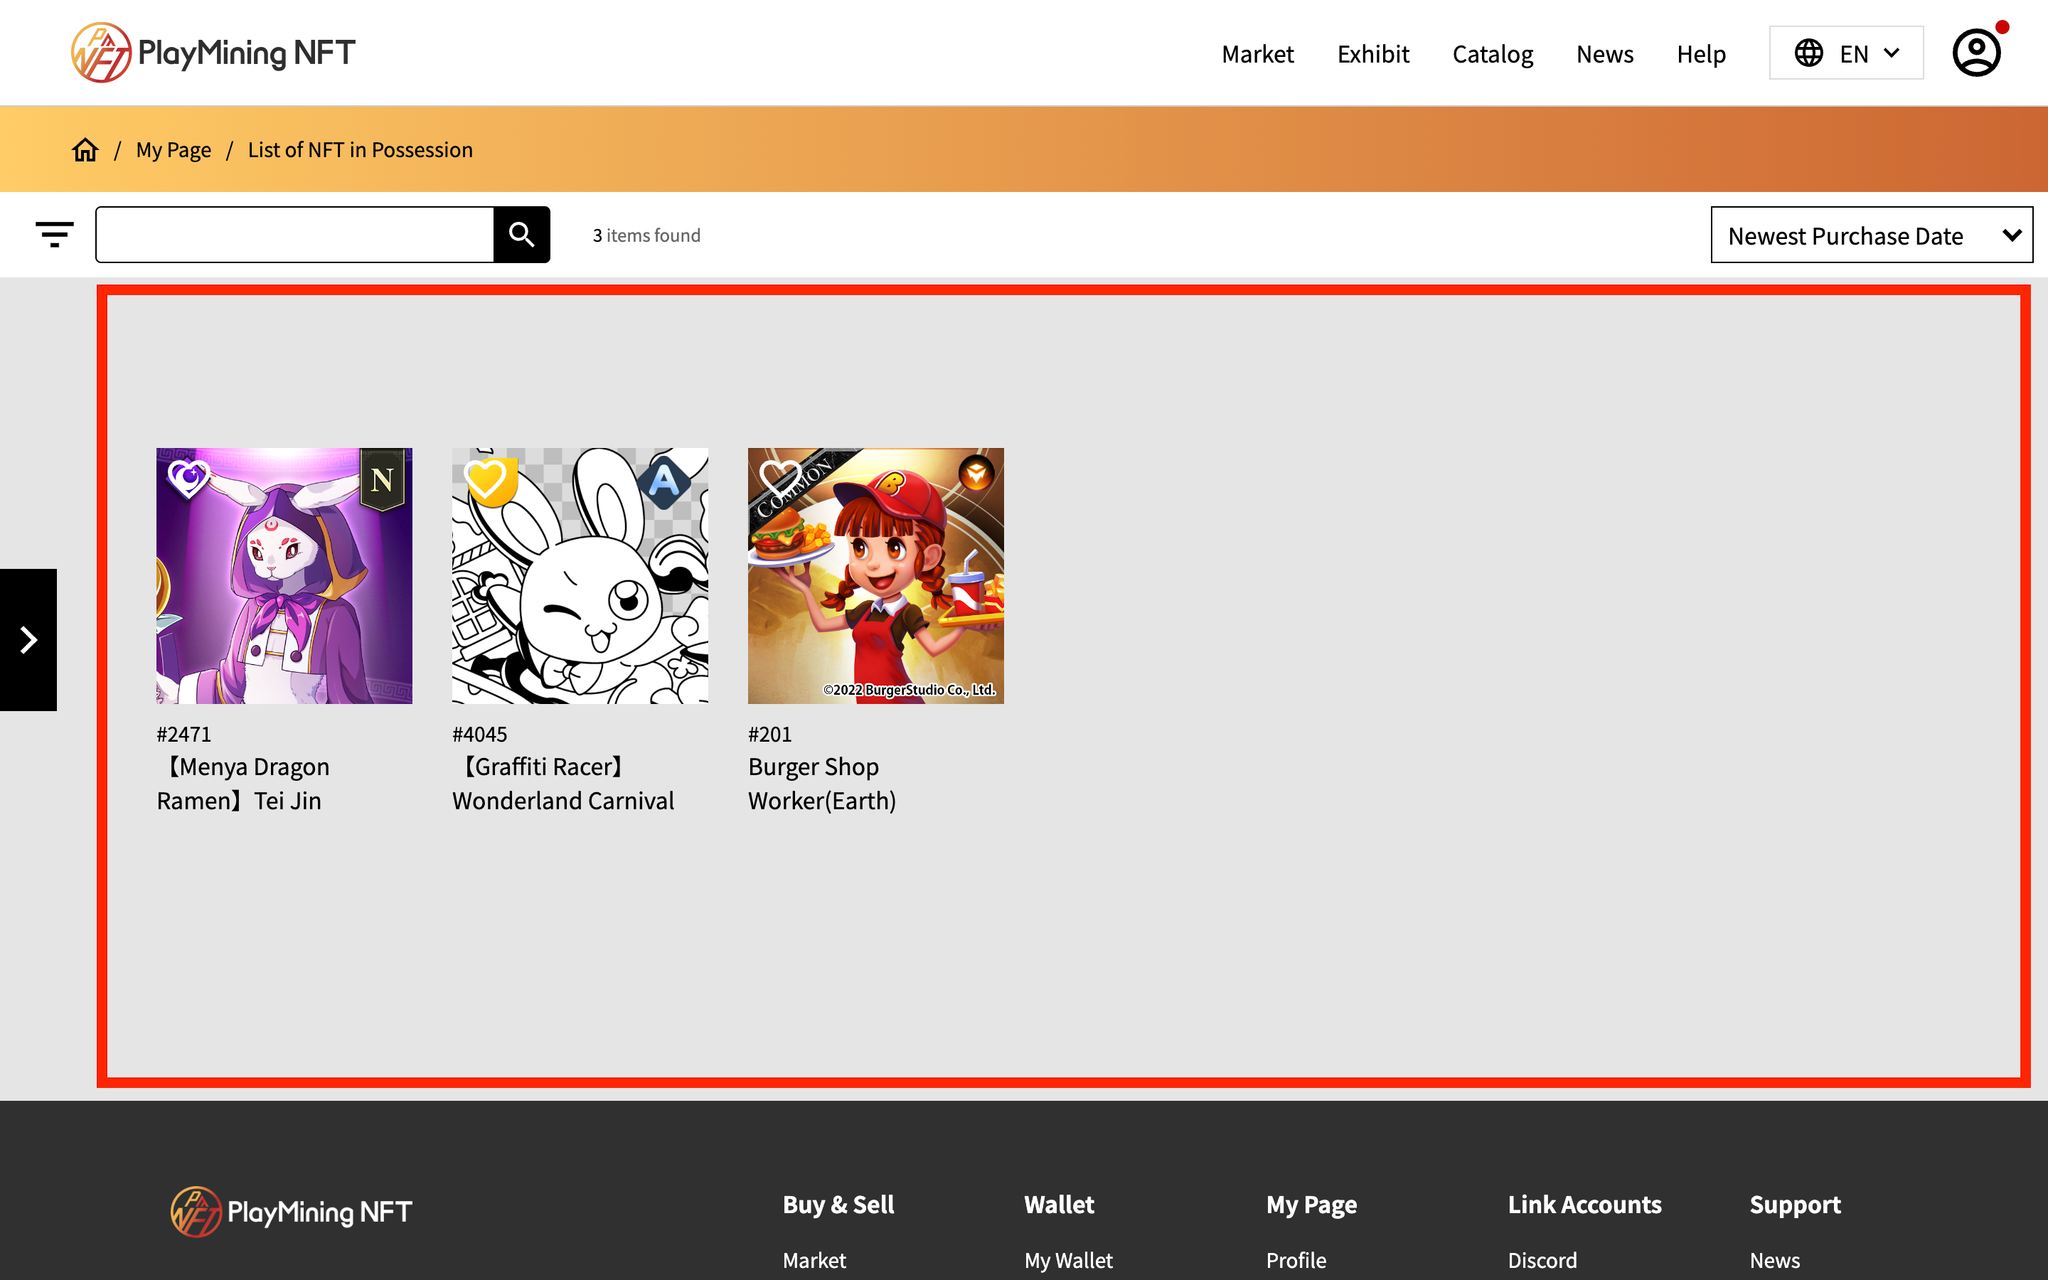The height and width of the screenshot is (1280, 2048).
Task: Toggle favorite heart on Wonderland Carnival NFT
Action: coord(487,480)
